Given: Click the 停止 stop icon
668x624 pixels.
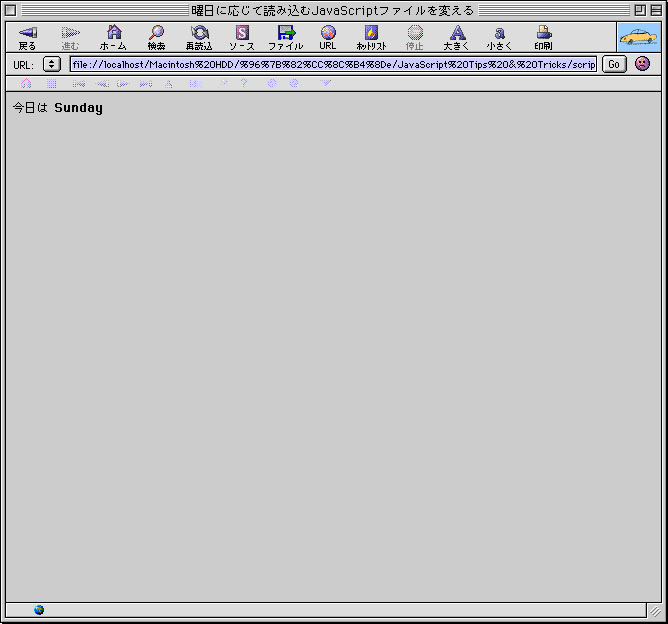Looking at the screenshot, I should pos(415,38).
